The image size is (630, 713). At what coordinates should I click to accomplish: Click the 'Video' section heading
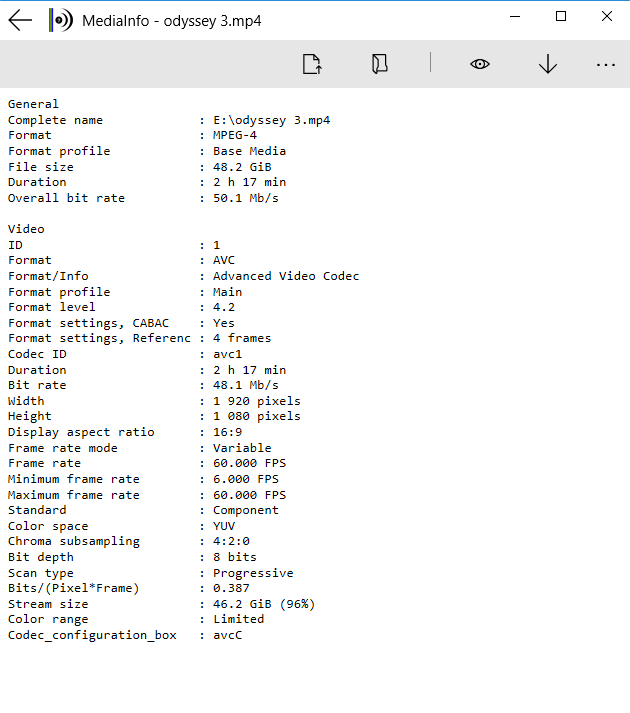(x=26, y=229)
